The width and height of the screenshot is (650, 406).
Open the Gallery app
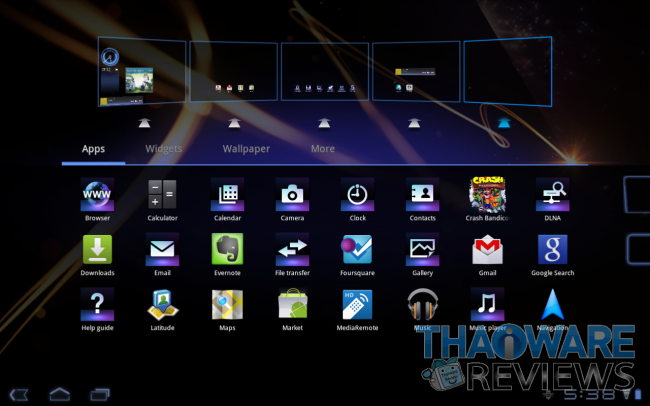click(x=422, y=255)
